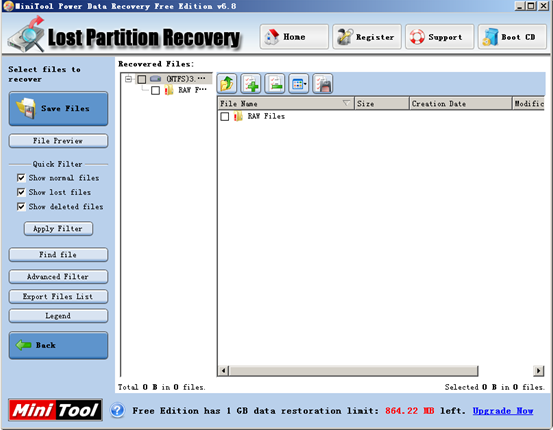This screenshot has width=553, height=430.
Task: Go up one folder level icon
Action: pyautogui.click(x=227, y=84)
